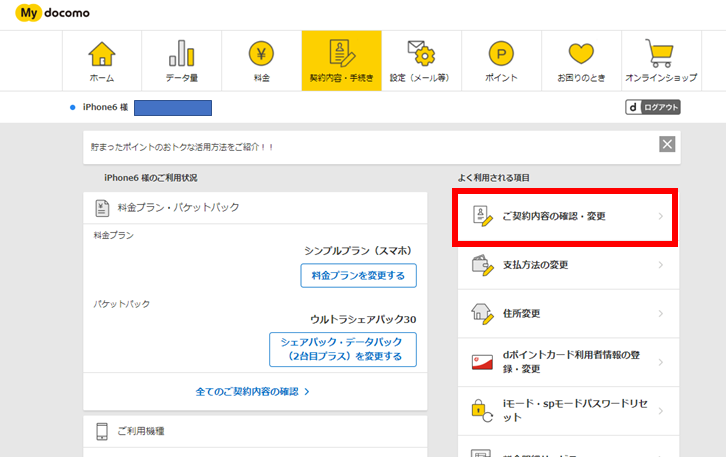Open the ホーム home tab
This screenshot has height=457, width=726.
[x=102, y=61]
